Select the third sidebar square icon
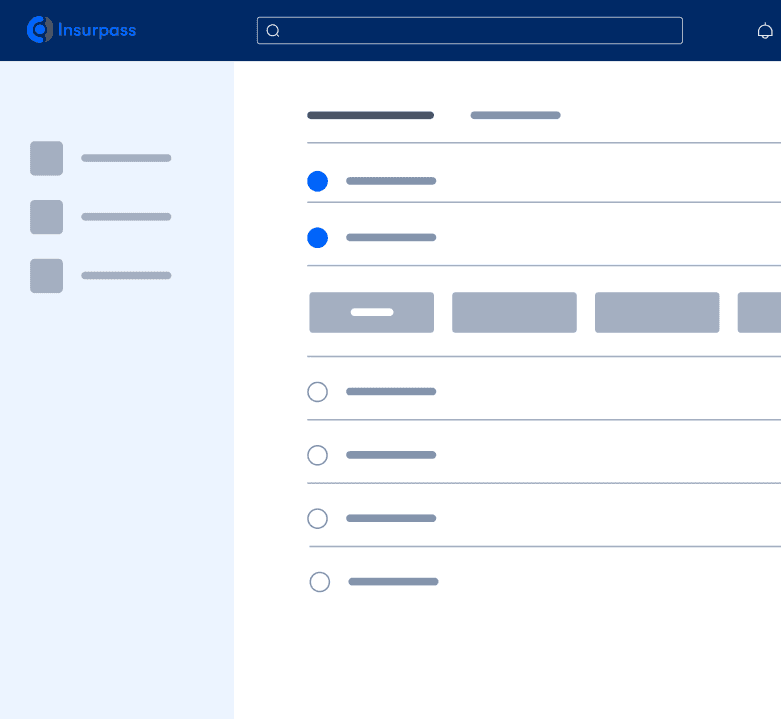 coord(46,276)
